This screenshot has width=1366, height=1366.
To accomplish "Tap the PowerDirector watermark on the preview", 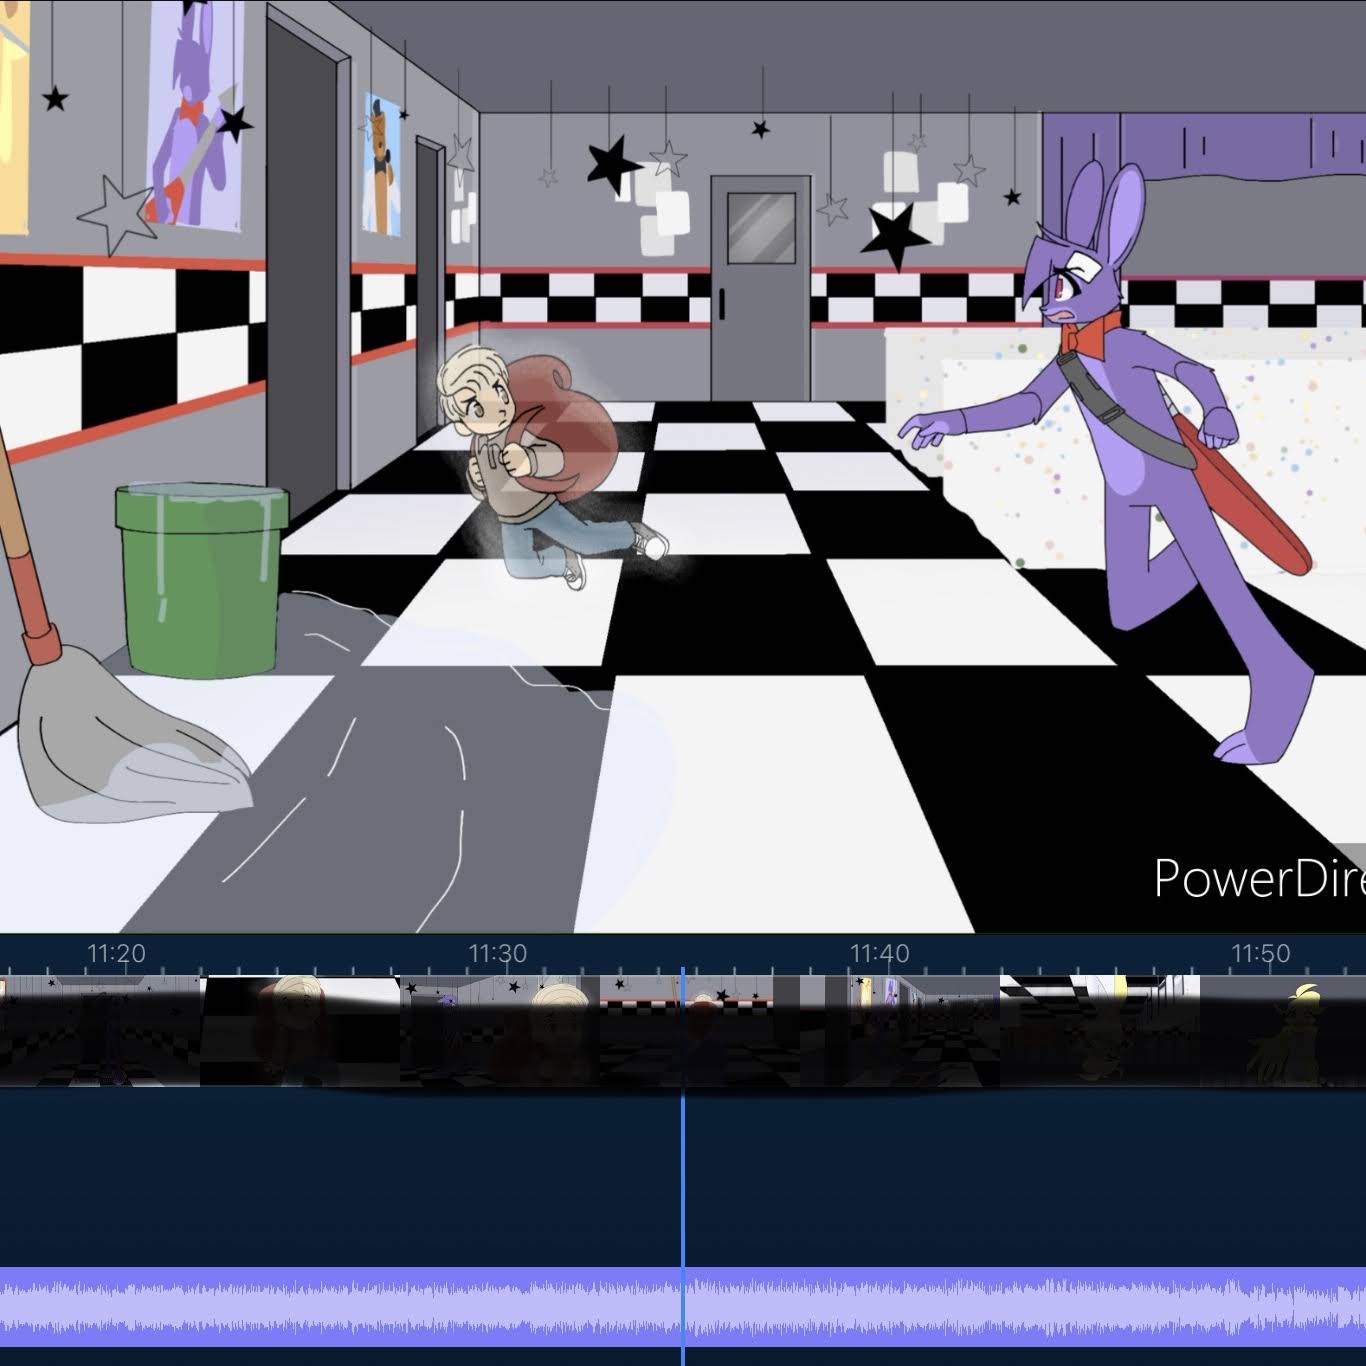I will click(x=1258, y=878).
